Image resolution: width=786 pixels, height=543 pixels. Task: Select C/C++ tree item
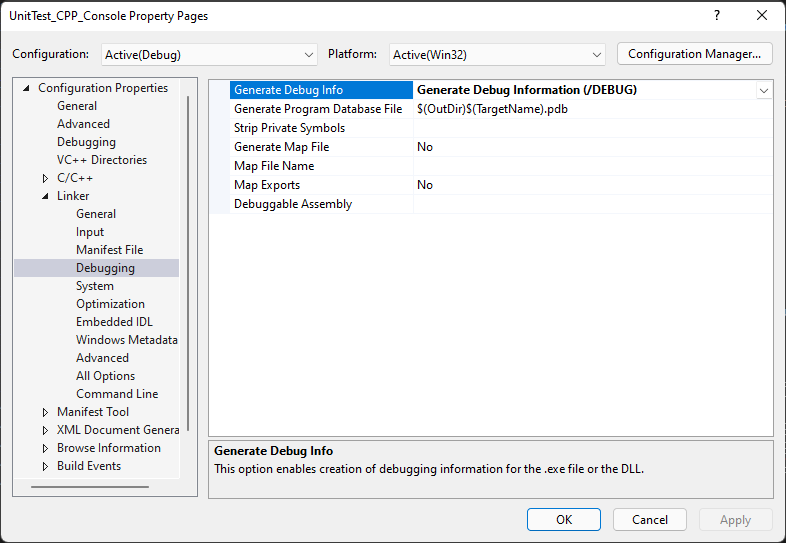click(x=75, y=178)
